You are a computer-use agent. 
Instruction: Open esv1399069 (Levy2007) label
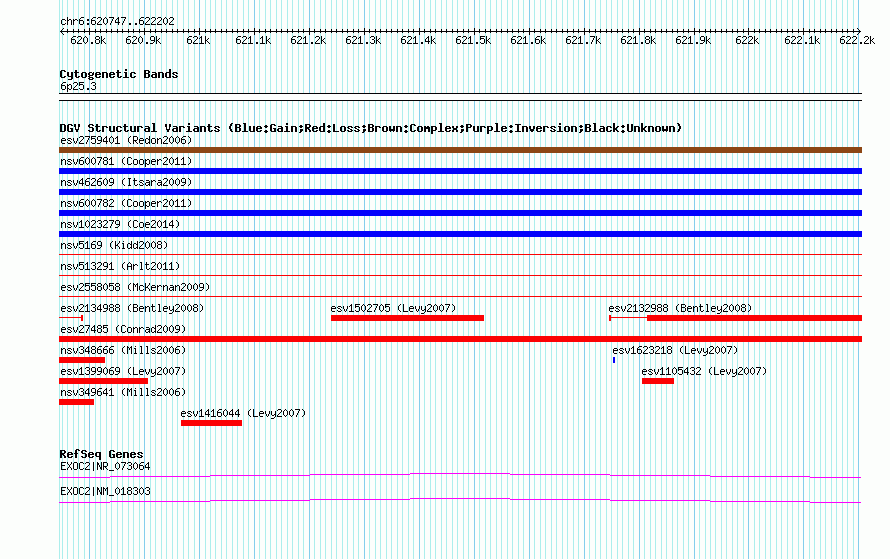[x=123, y=371]
